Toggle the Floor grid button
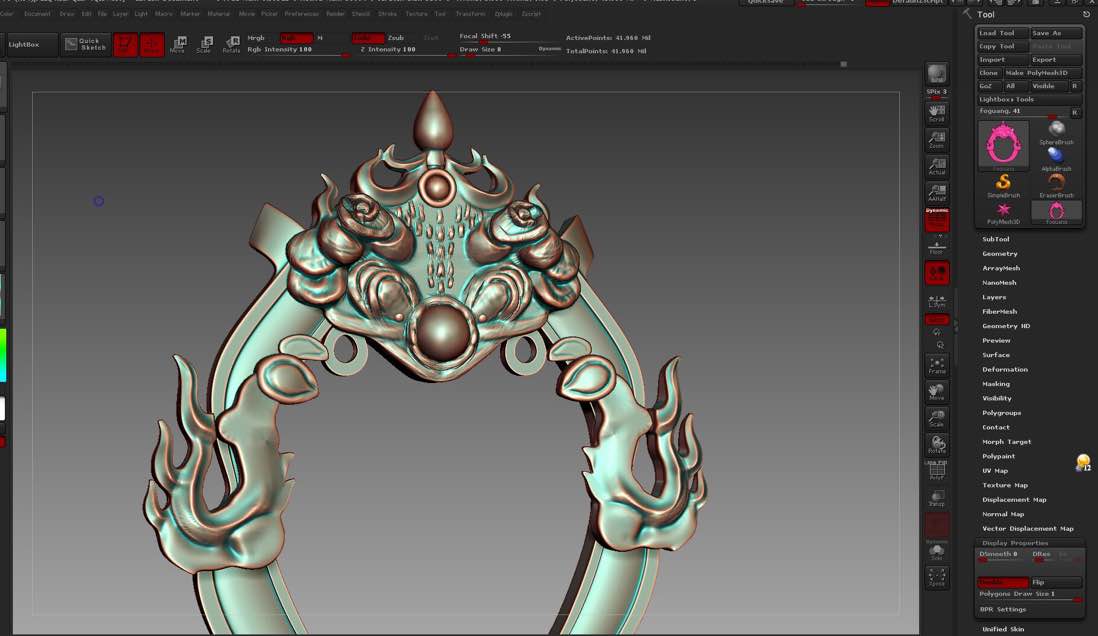1098x636 pixels. click(937, 246)
